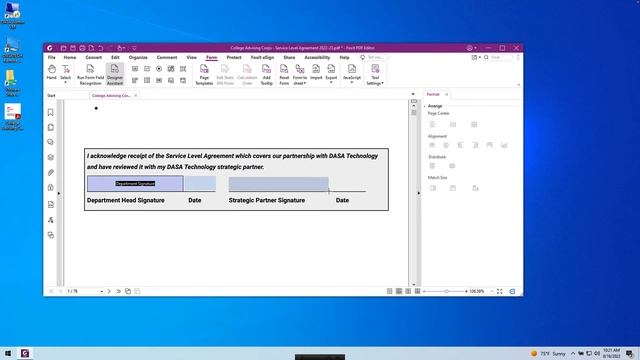This screenshot has width=640, height=360.
Task: Close the Format panel tab
Action: tap(447, 95)
